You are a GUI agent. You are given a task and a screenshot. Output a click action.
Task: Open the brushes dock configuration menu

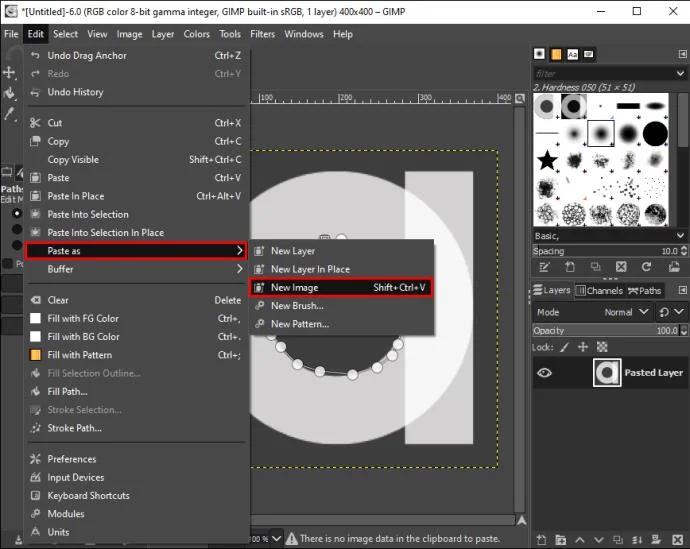pos(683,54)
